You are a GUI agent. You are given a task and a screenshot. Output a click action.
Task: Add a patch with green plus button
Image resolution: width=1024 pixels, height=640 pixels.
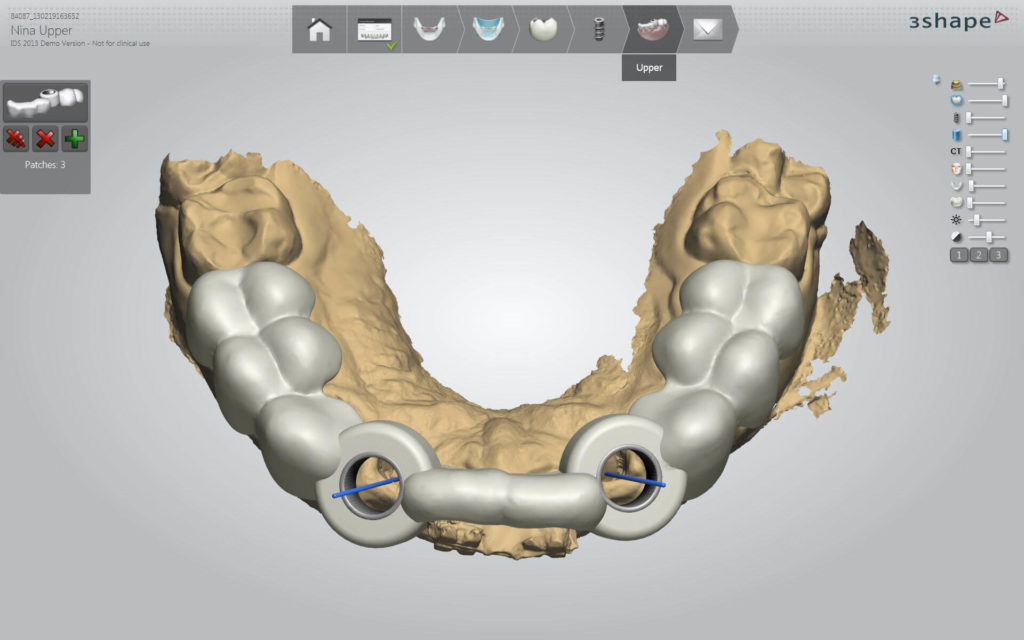coord(74,138)
